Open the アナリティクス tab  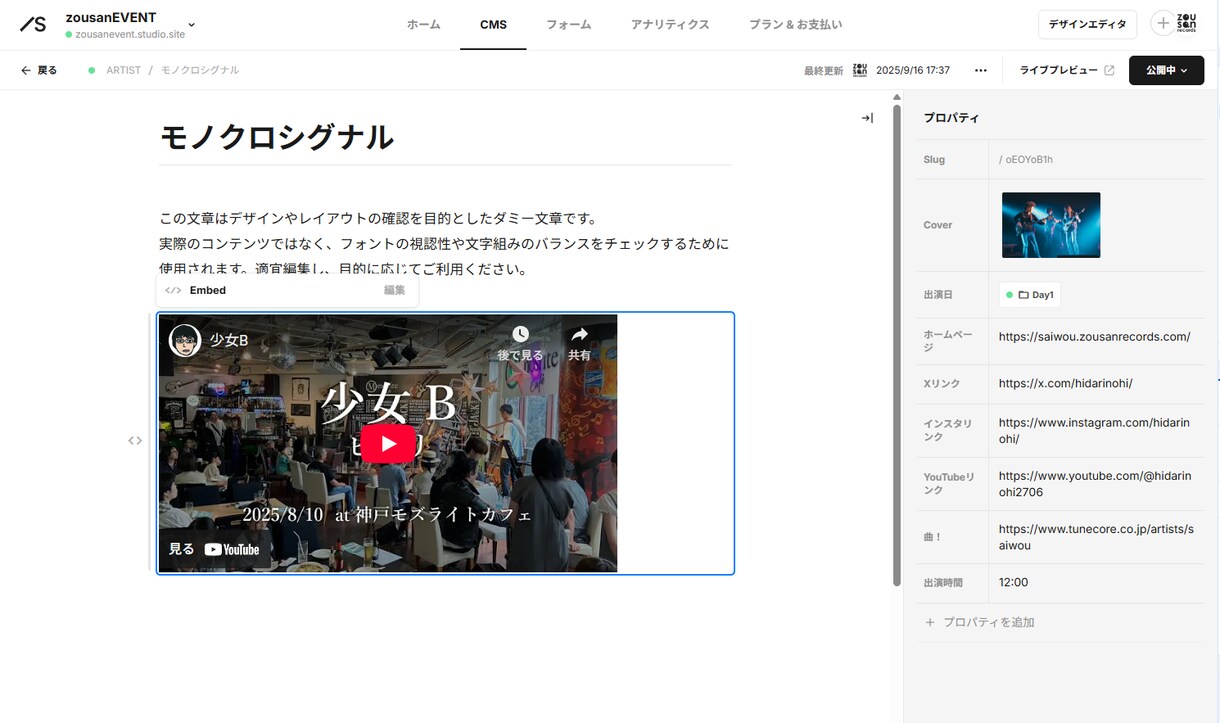click(x=670, y=25)
